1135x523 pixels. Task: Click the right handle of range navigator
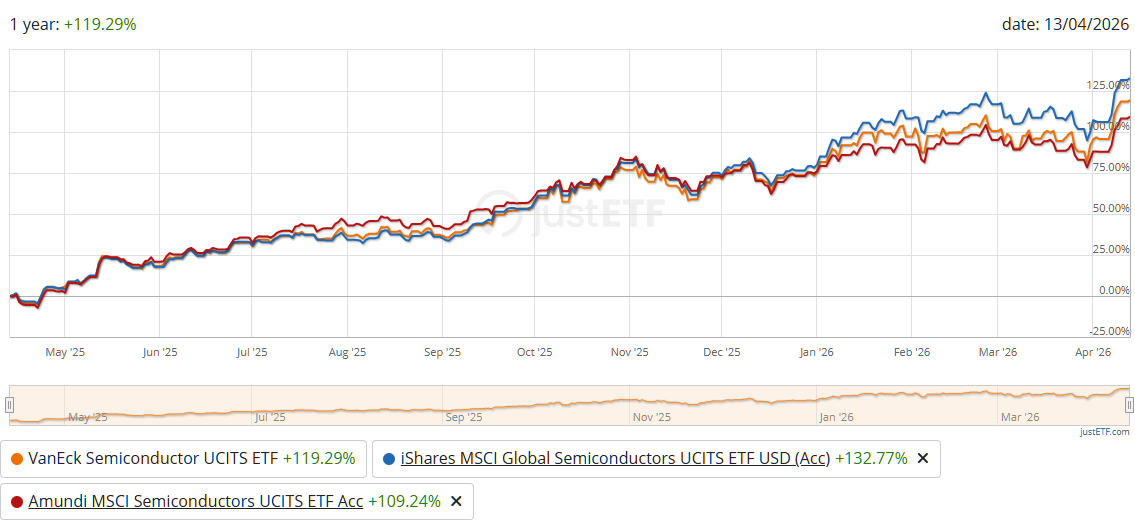(x=1129, y=404)
